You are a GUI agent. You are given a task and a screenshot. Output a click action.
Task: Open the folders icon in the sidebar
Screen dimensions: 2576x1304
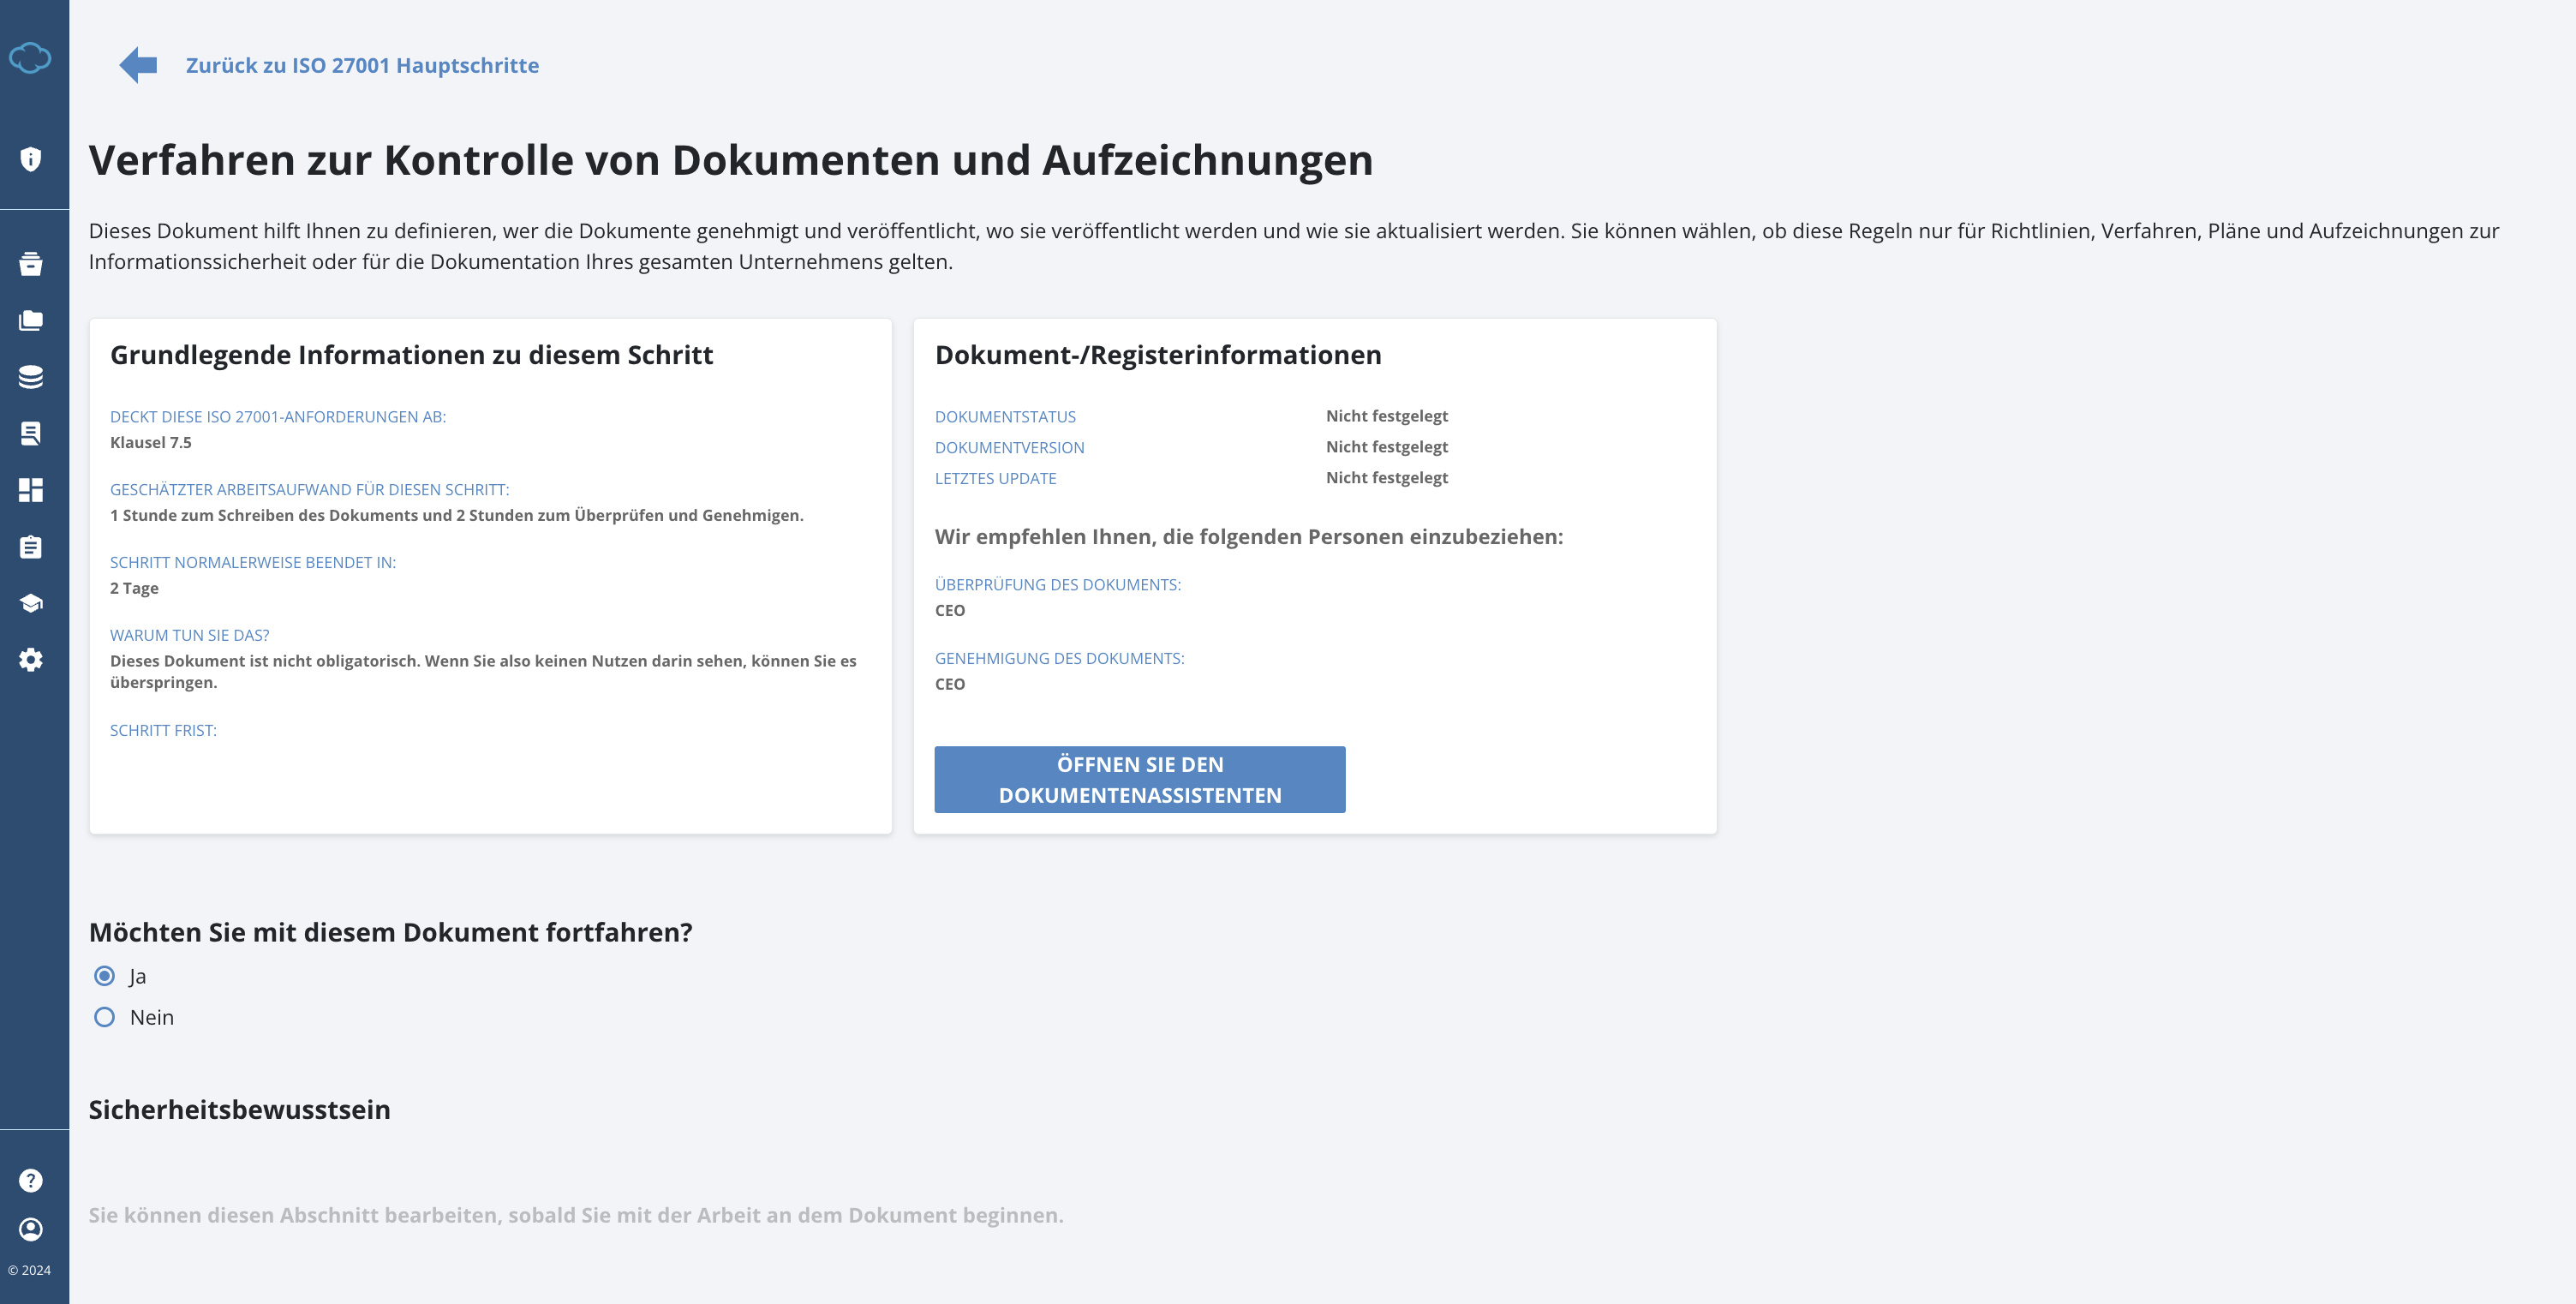click(31, 321)
